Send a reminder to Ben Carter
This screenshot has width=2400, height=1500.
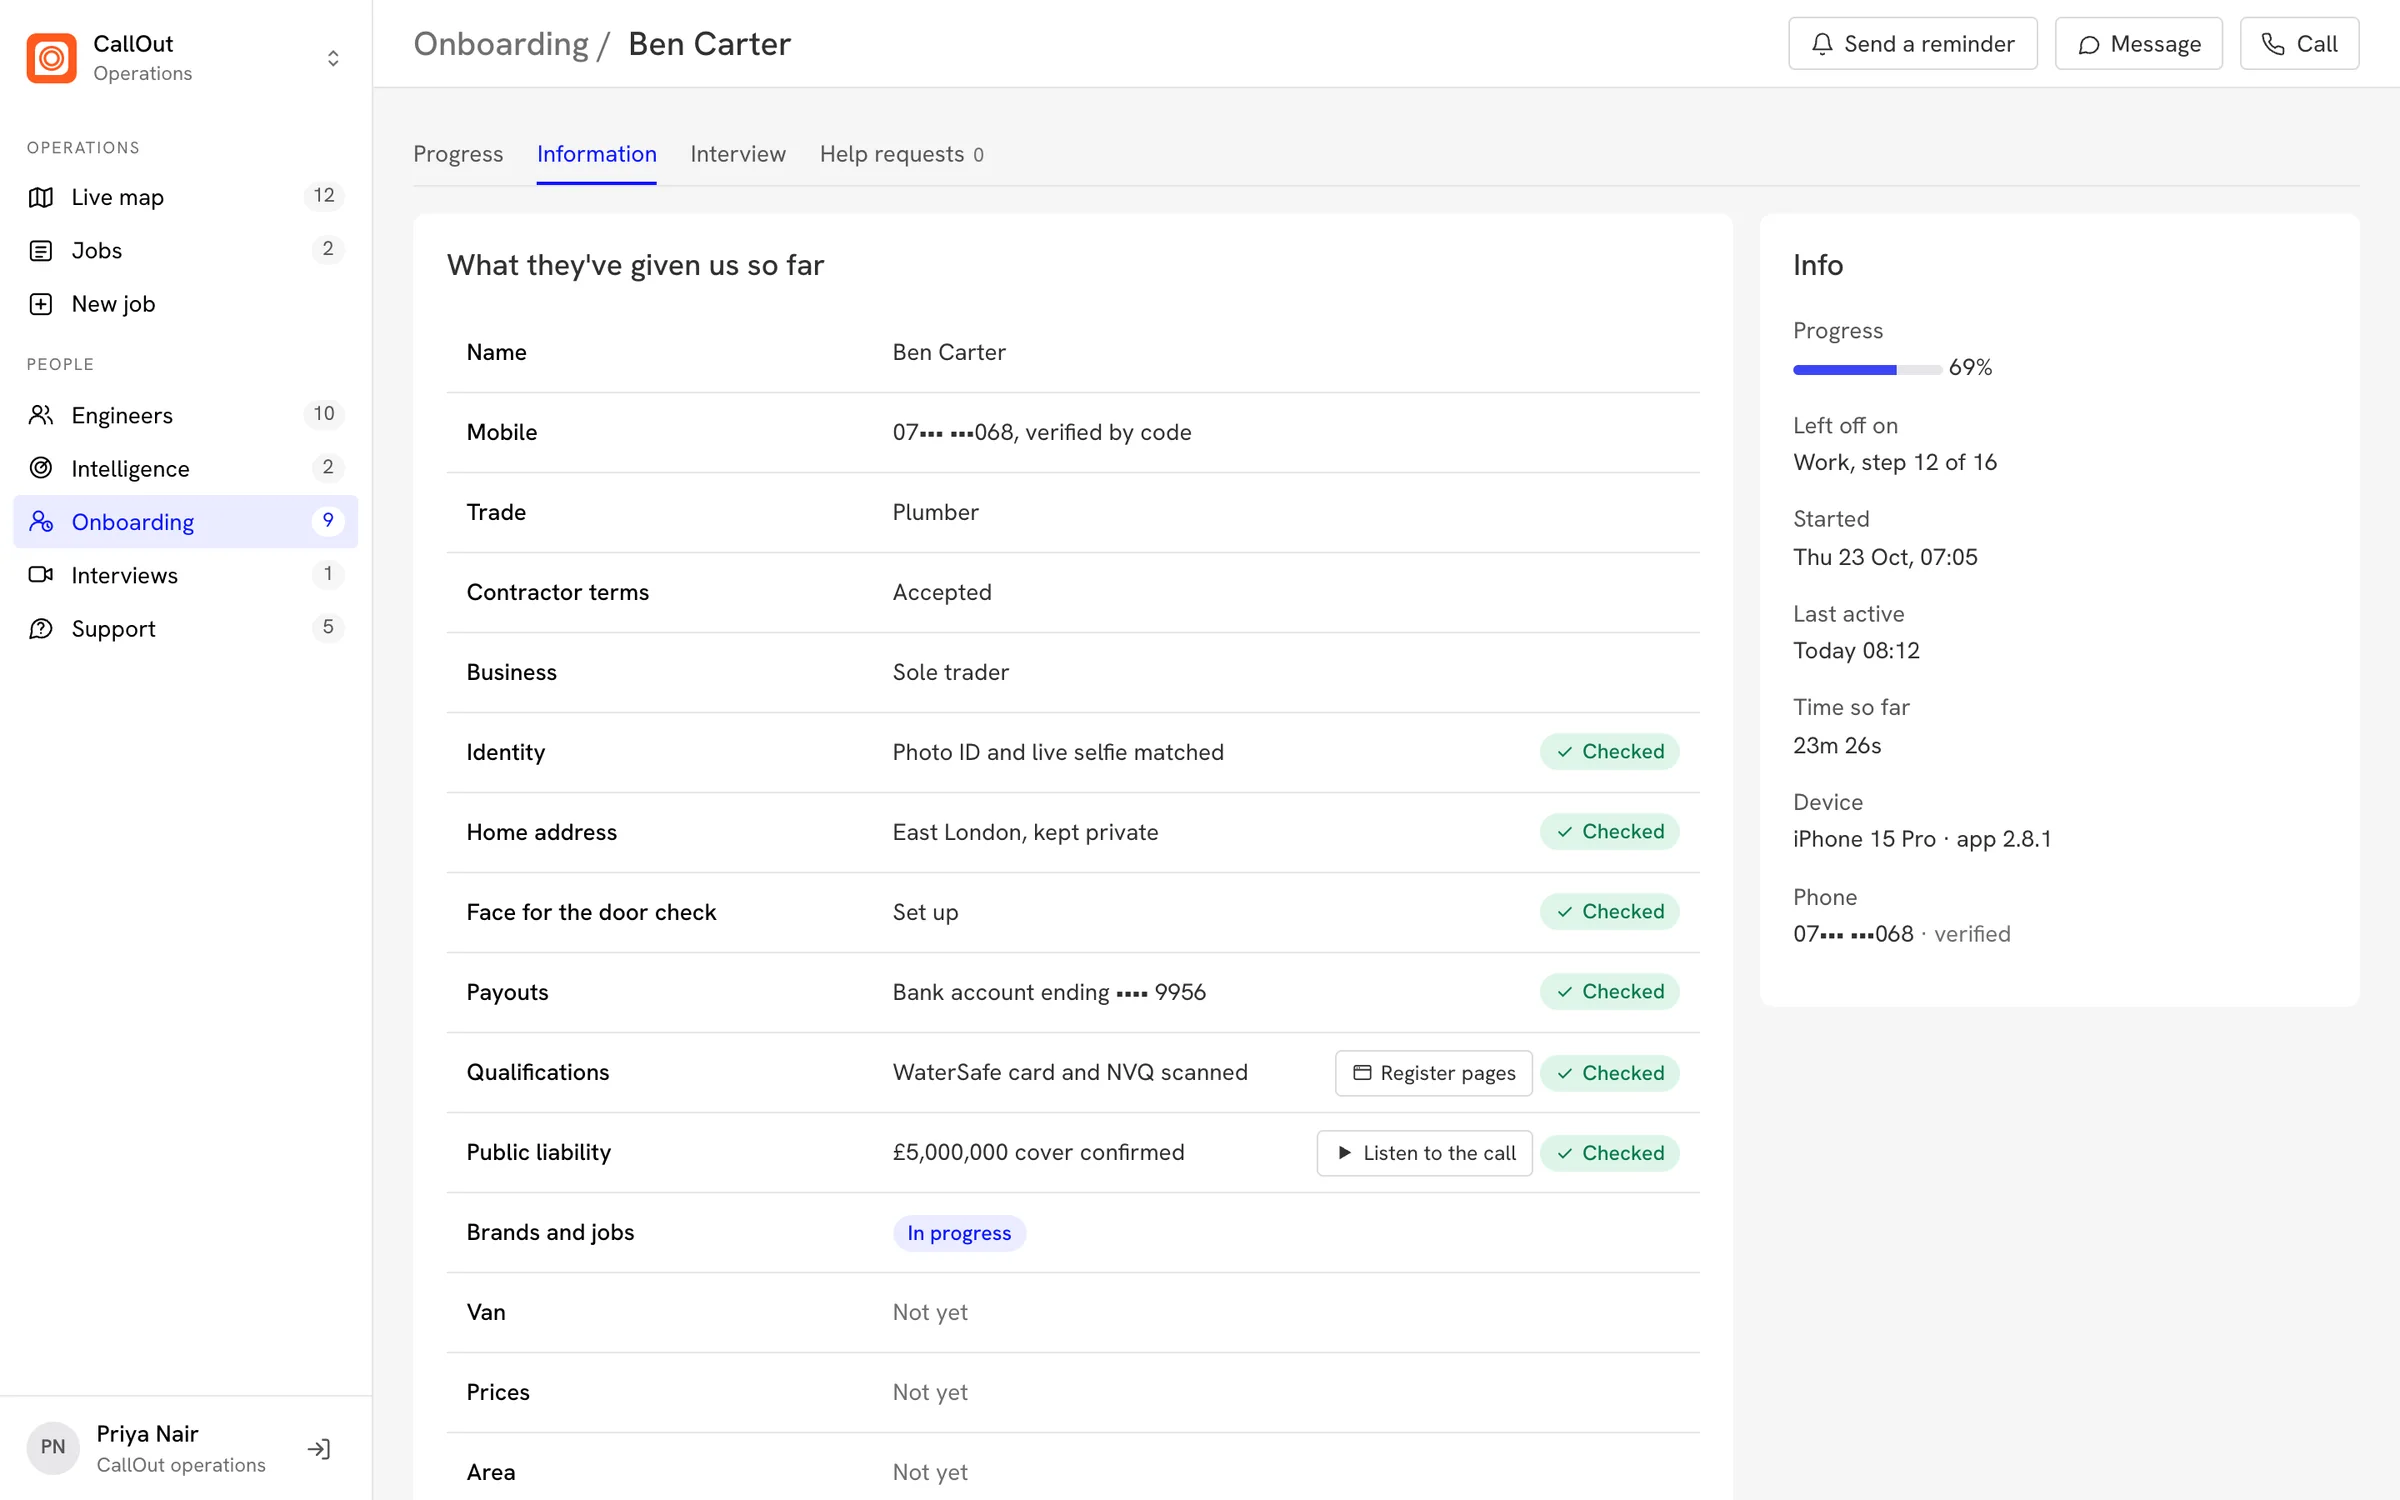click(x=1912, y=44)
